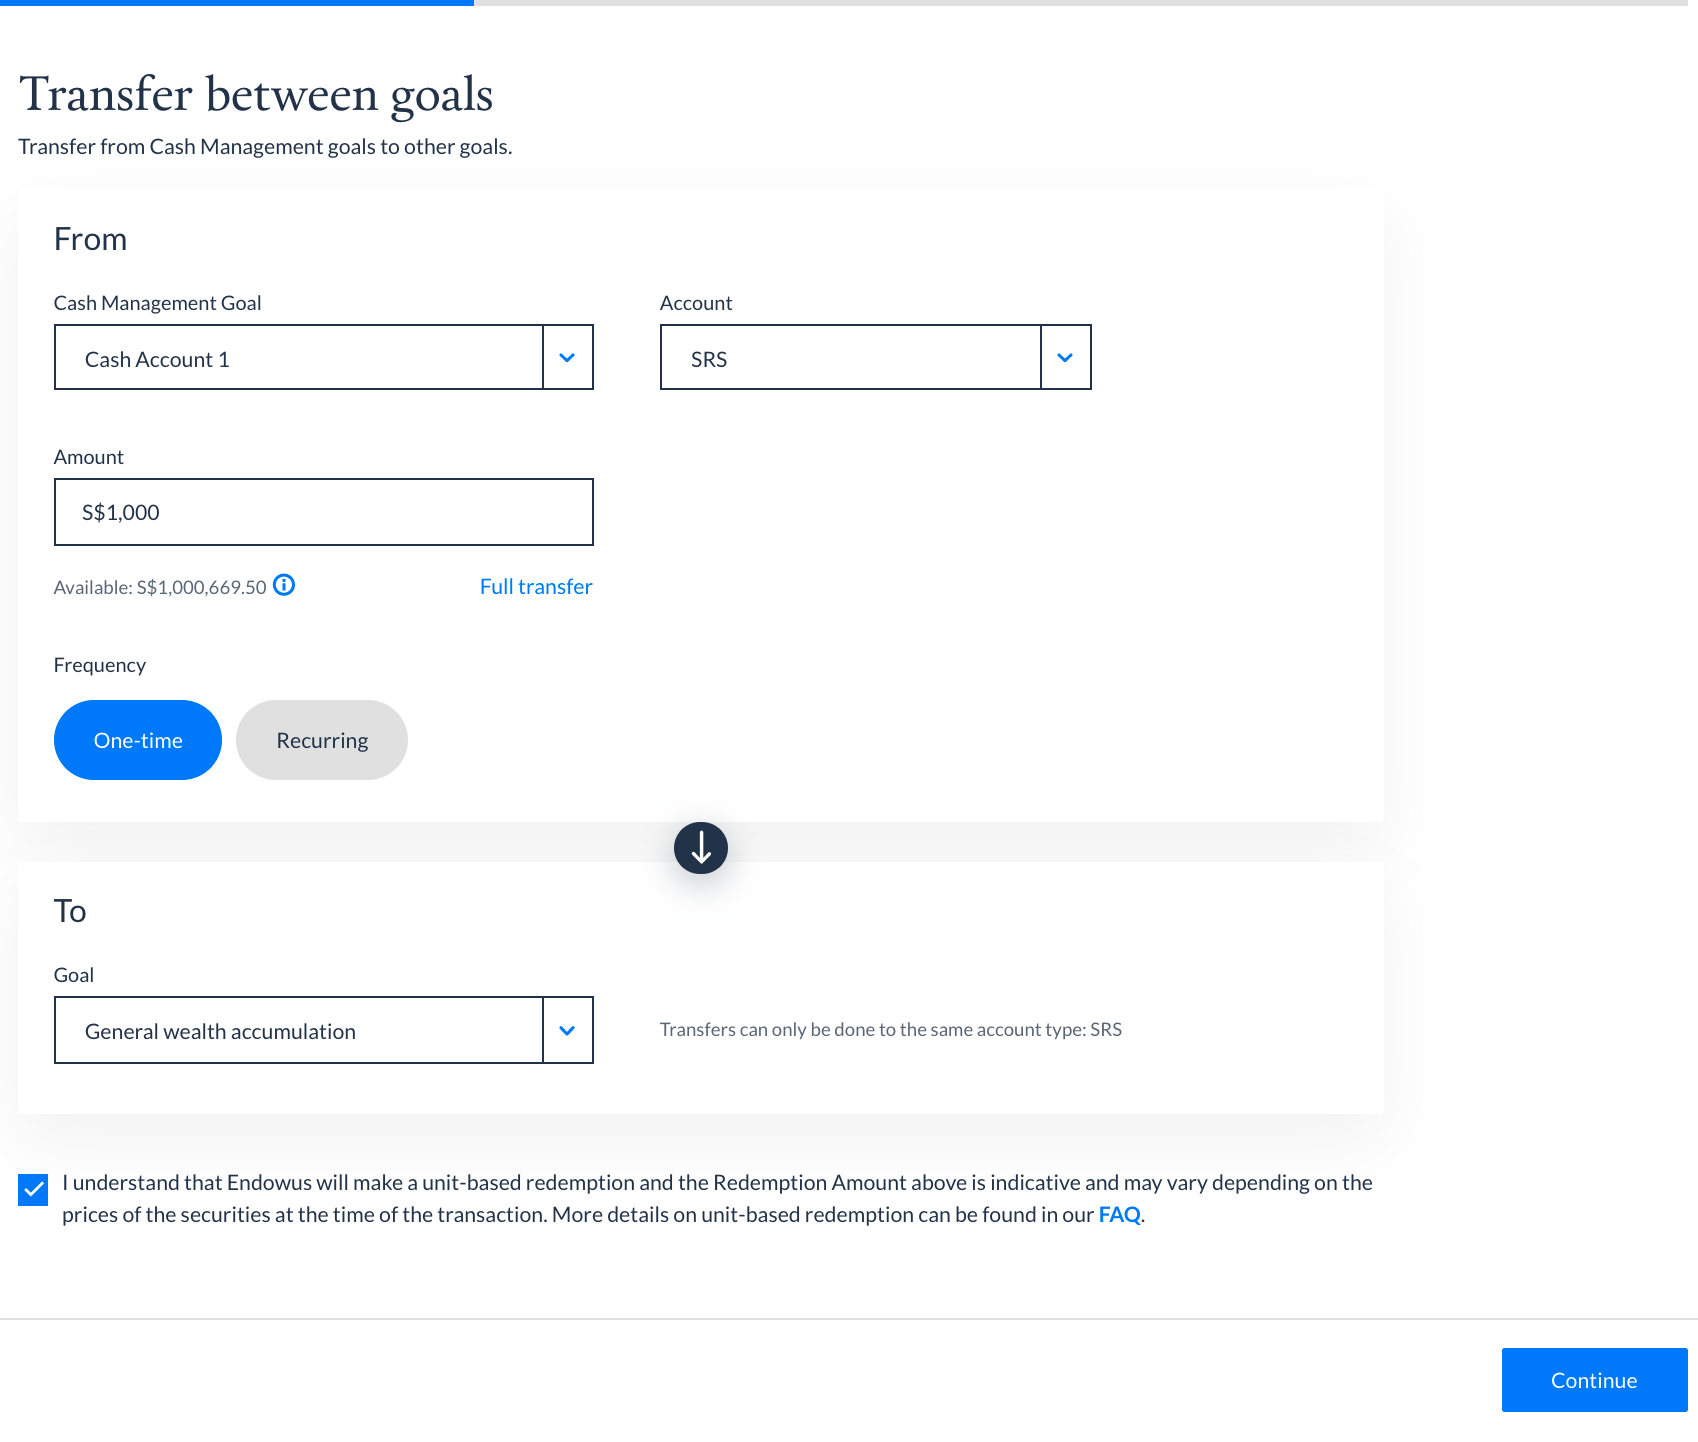Click the Available S$1,000,669.50 balance text
The width and height of the screenshot is (1698, 1442).
click(160, 588)
